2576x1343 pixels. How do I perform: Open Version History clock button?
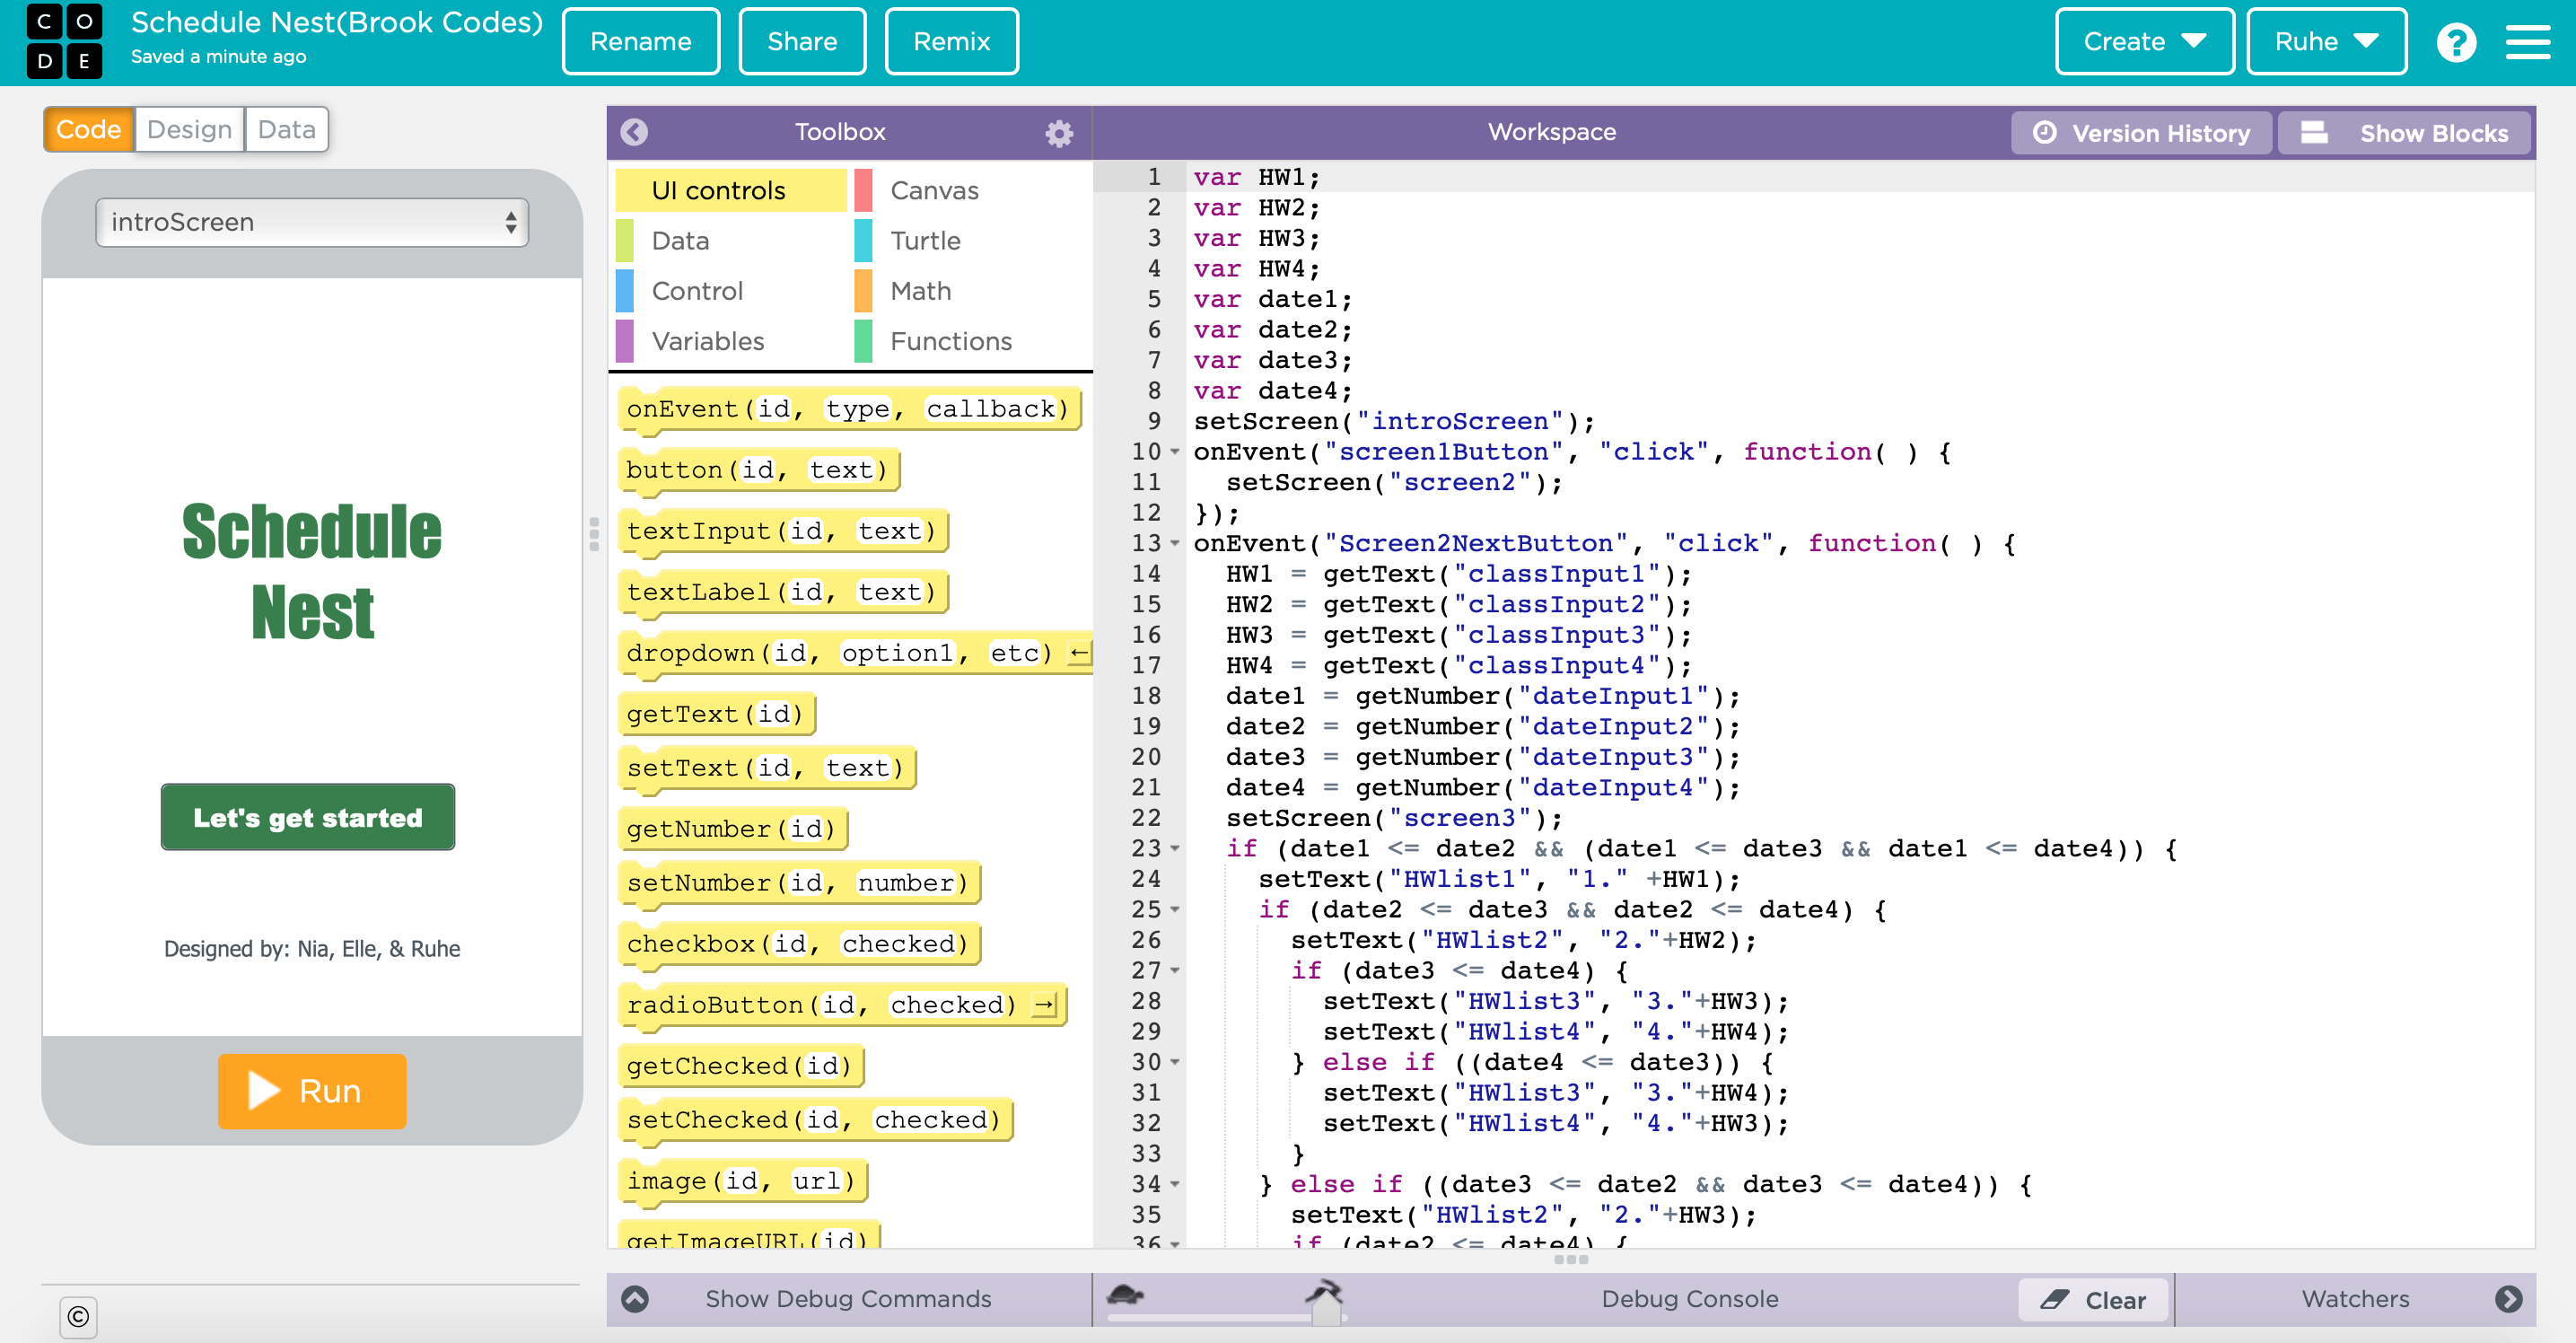(x=2141, y=133)
